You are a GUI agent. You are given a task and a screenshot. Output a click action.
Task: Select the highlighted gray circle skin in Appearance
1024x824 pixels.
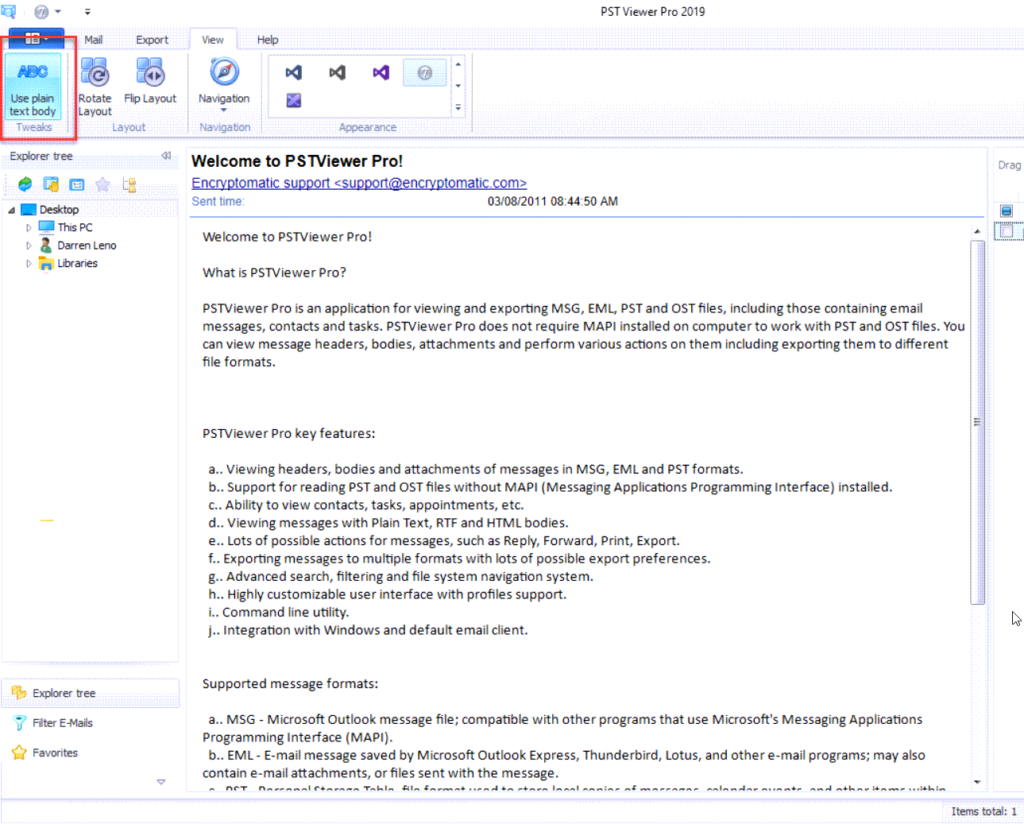click(x=424, y=72)
